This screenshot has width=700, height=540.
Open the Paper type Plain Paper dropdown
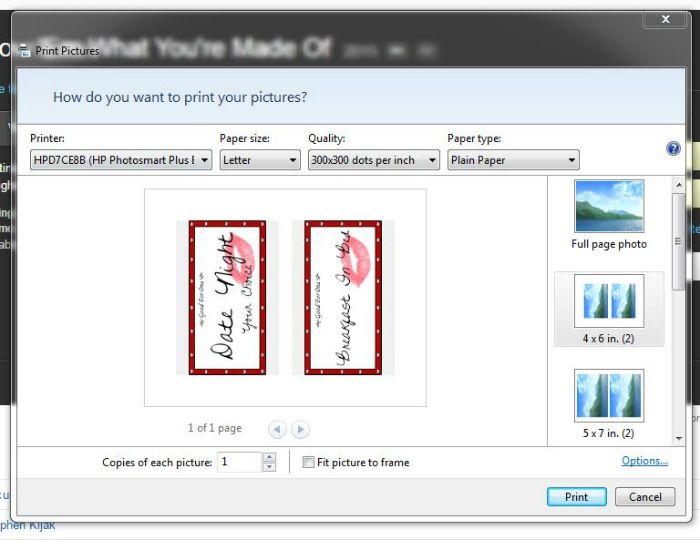pyautogui.click(x=513, y=160)
